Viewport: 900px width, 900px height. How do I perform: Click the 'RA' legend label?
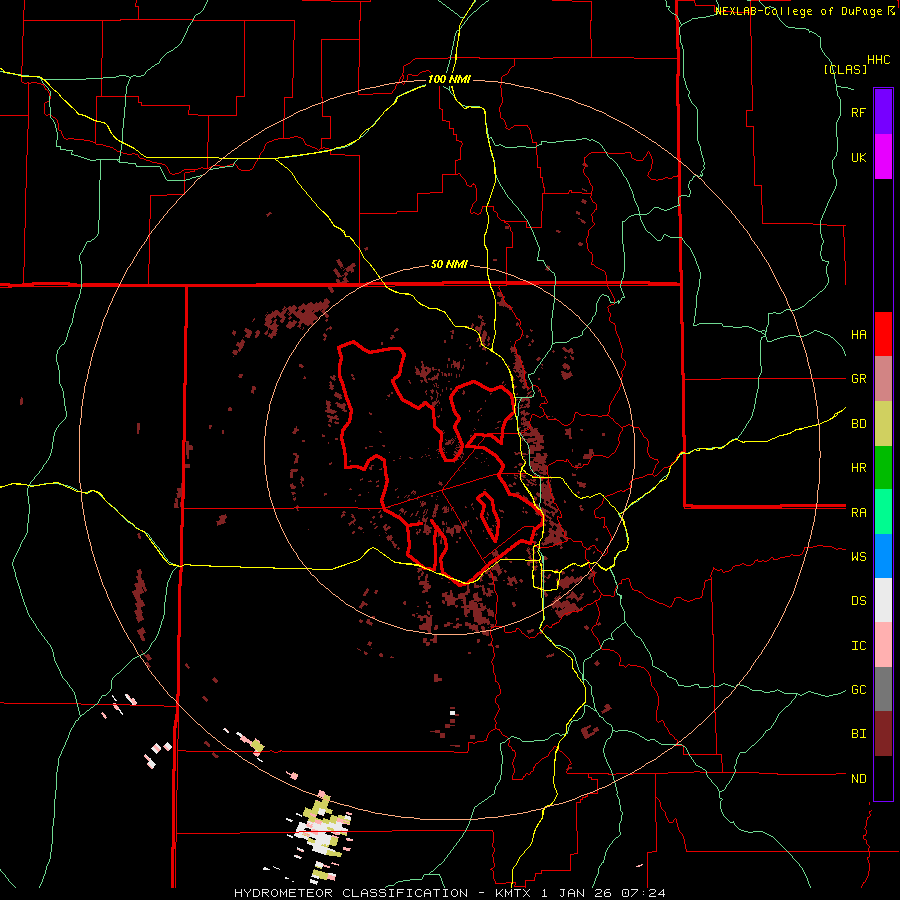point(858,513)
